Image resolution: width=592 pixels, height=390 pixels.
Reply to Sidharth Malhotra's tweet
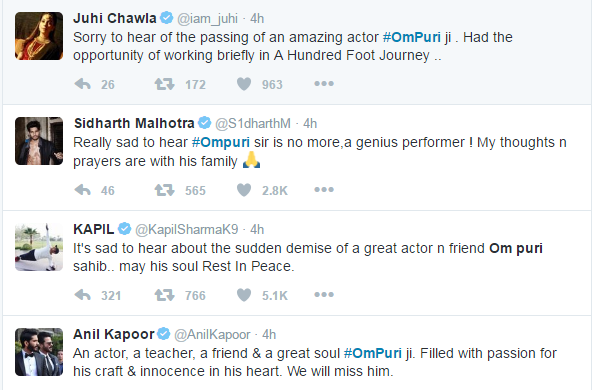click(83, 190)
